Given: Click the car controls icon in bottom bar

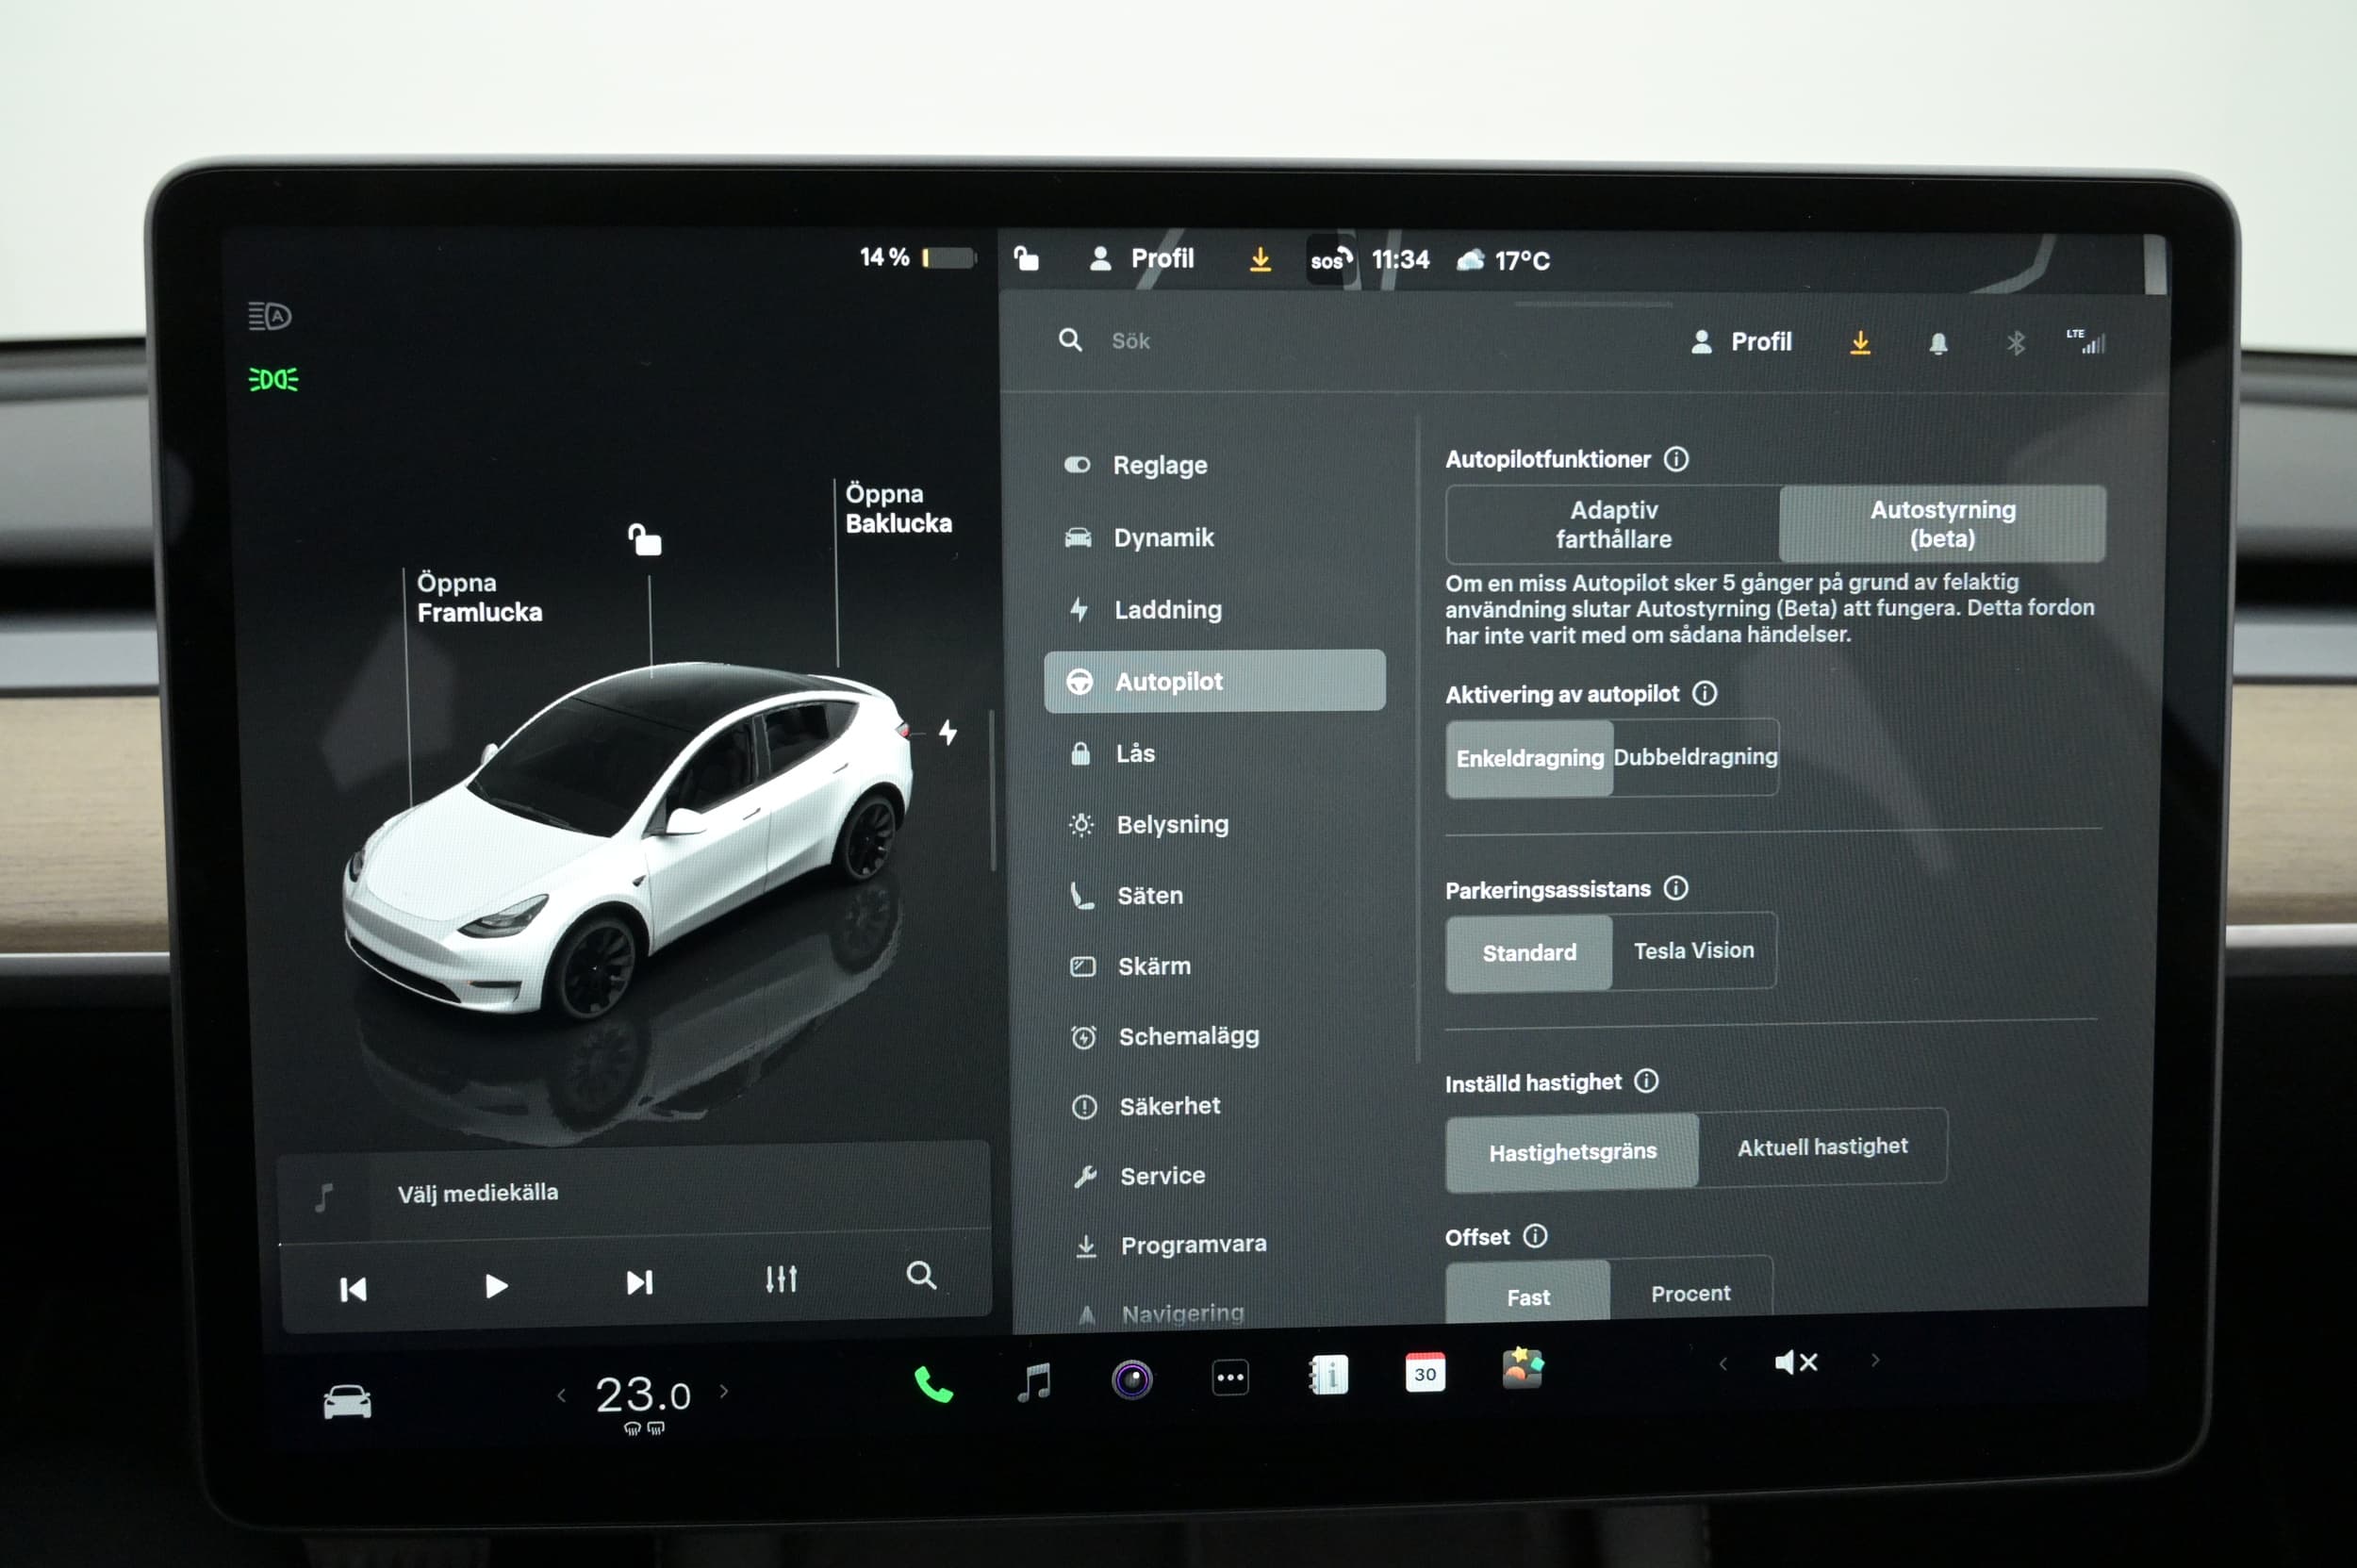Looking at the screenshot, I should [x=347, y=1401].
